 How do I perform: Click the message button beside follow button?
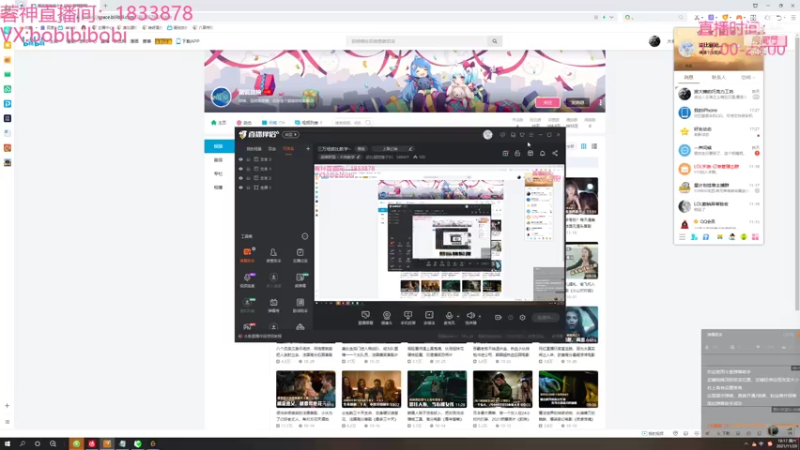(x=577, y=103)
